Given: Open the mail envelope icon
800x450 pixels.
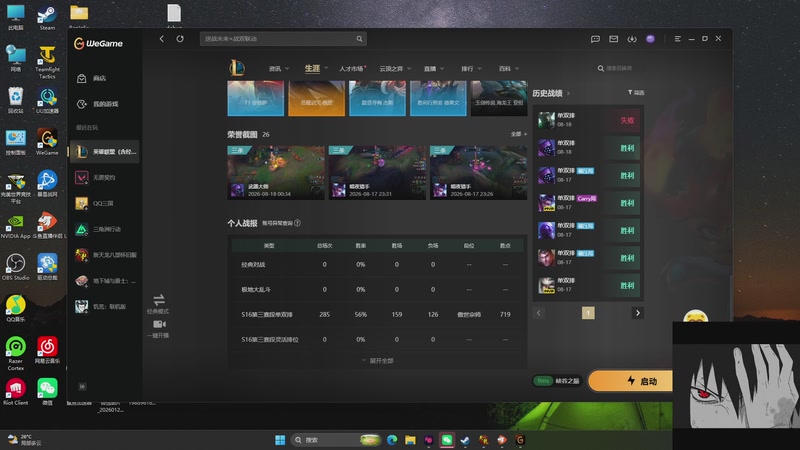Looking at the screenshot, I should (614, 39).
